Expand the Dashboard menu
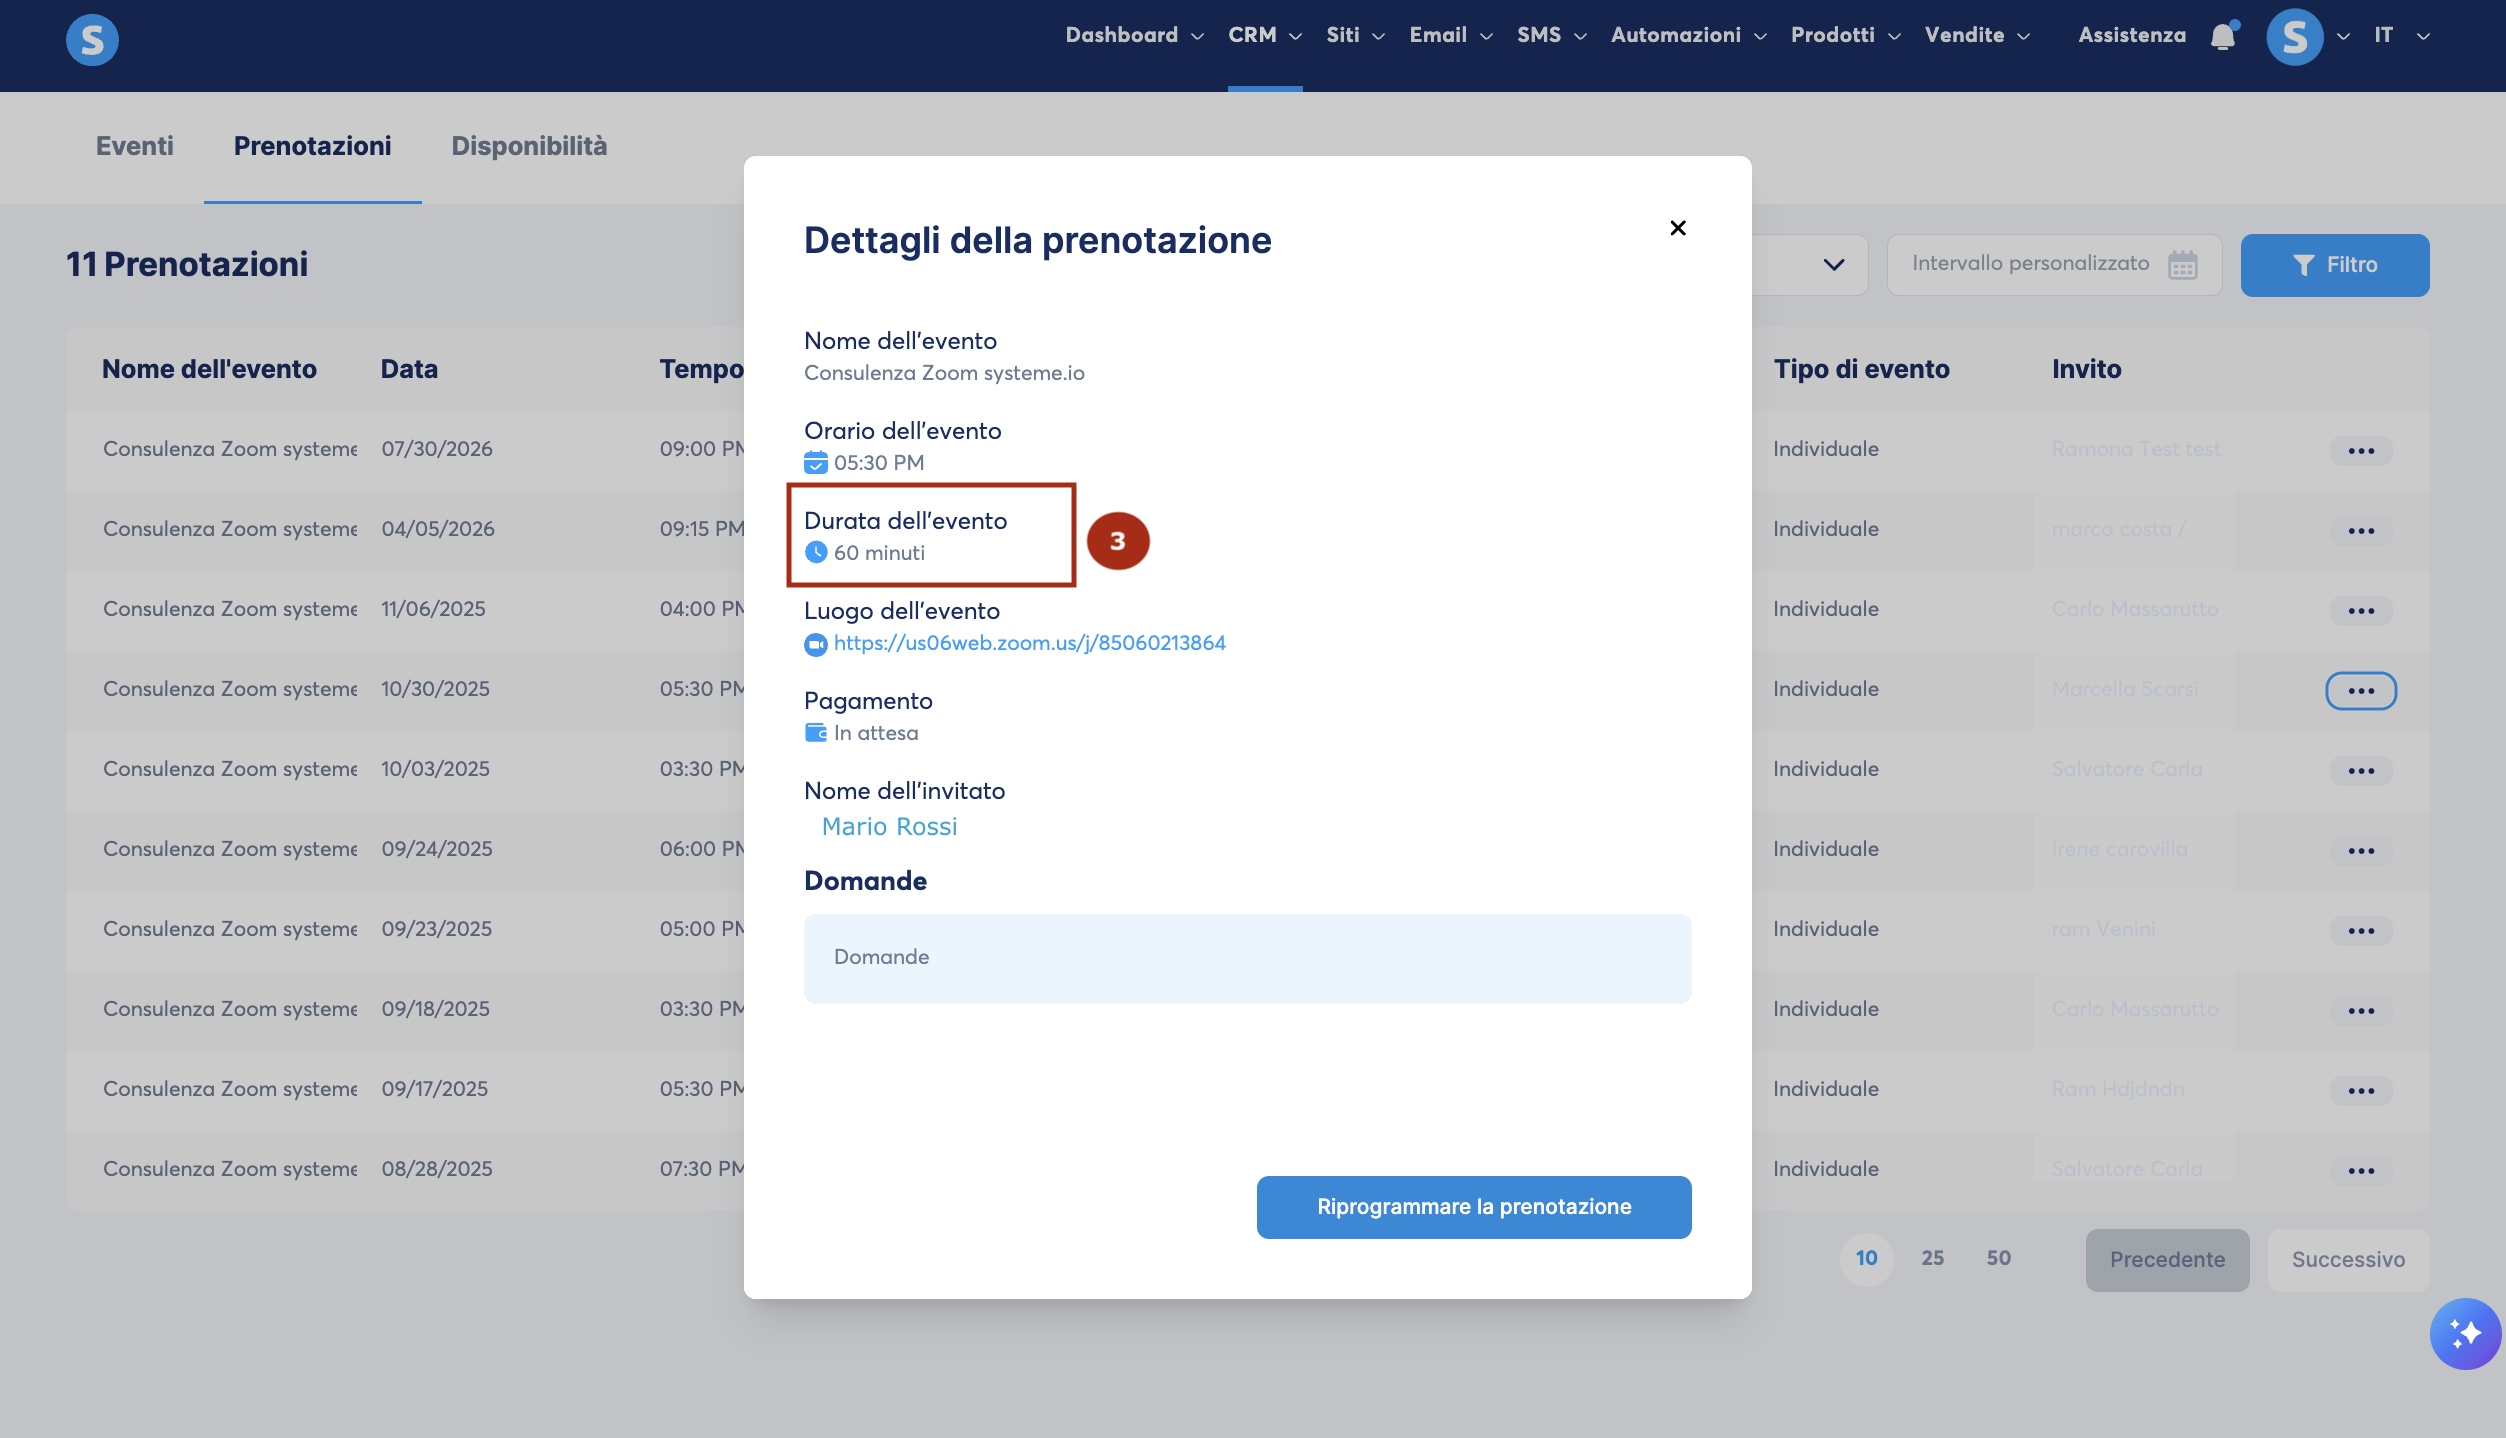 point(1134,35)
